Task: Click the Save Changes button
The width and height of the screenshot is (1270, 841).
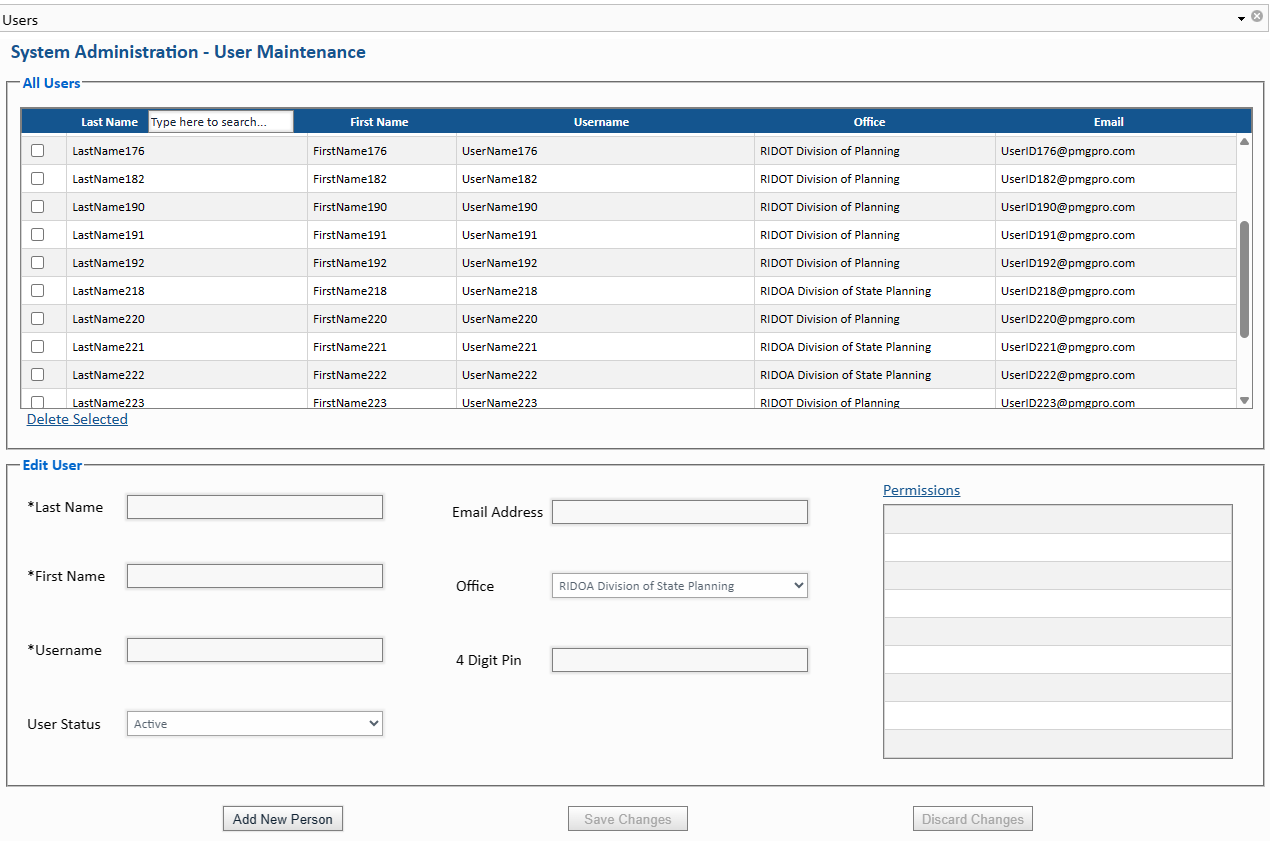Action: coord(628,819)
